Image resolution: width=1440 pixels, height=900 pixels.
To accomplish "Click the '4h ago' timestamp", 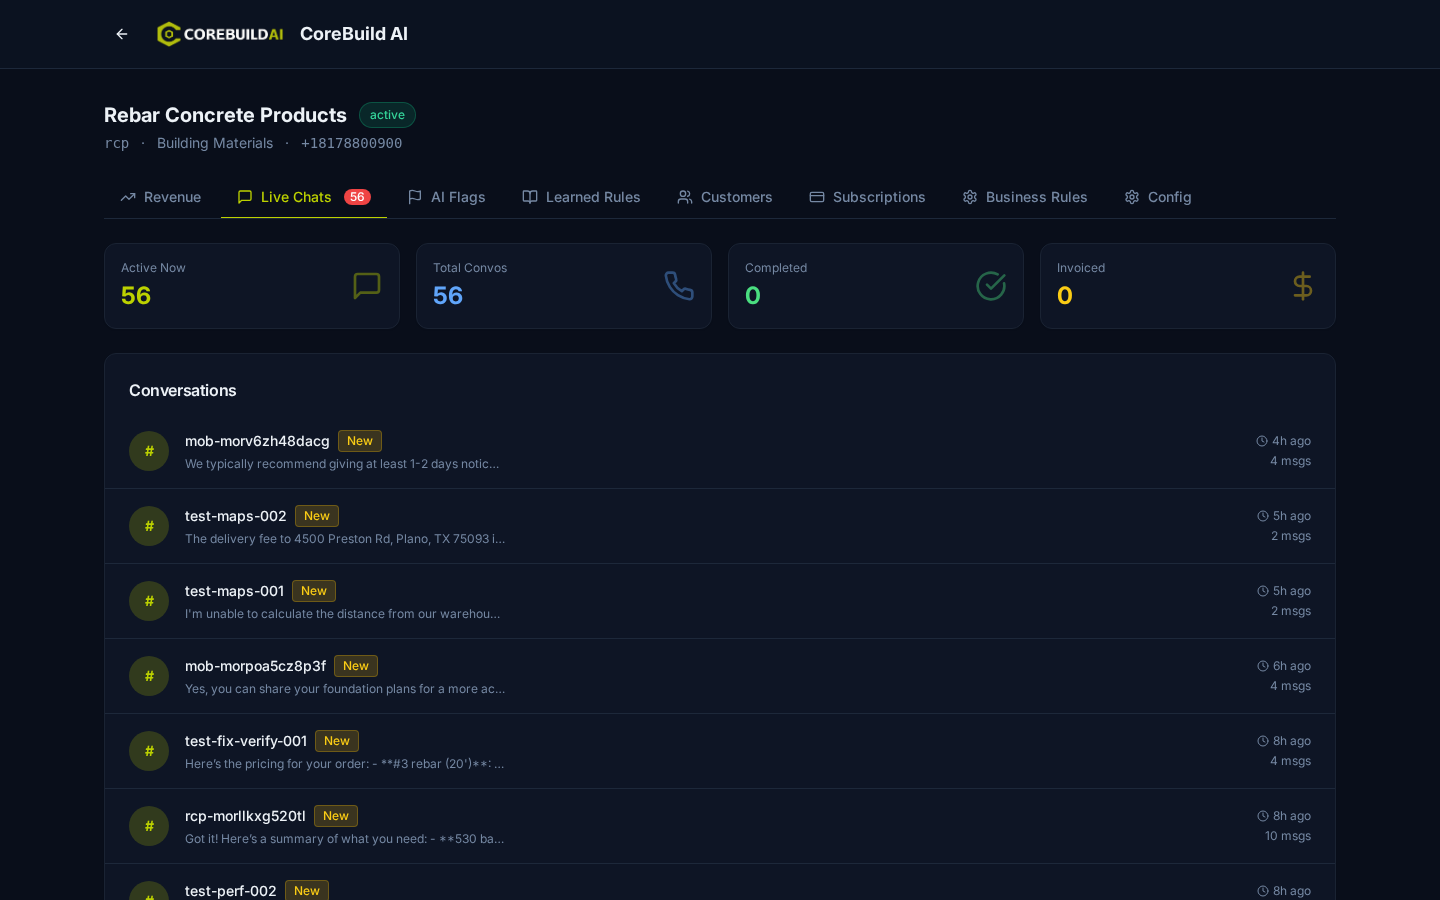I will coord(1291,441).
